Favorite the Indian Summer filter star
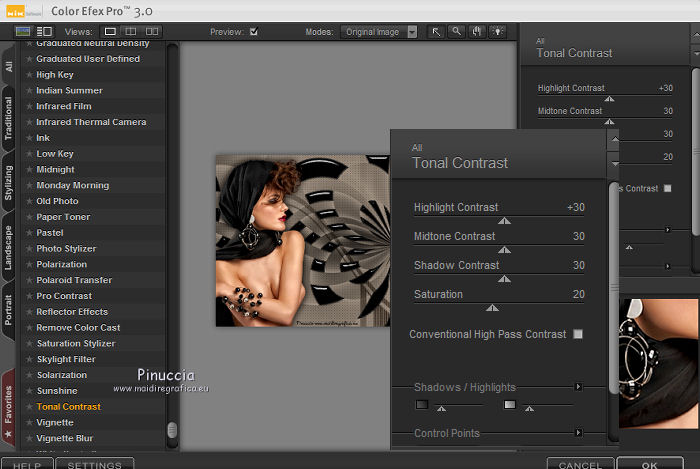The width and height of the screenshot is (700, 469). click(29, 91)
